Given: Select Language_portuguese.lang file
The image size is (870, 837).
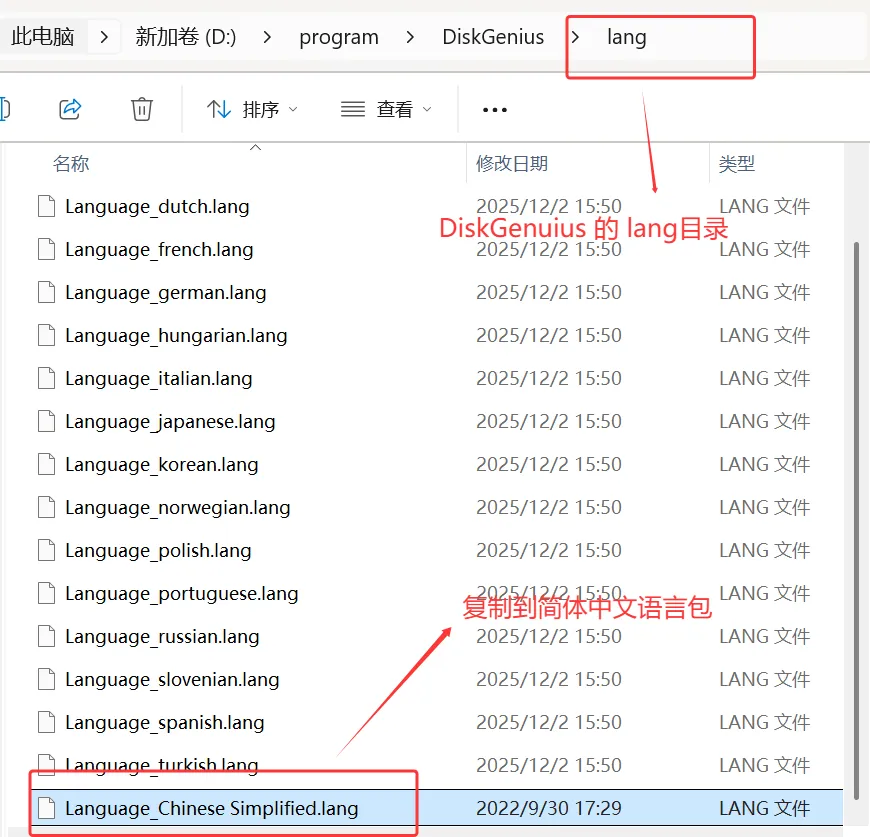Looking at the screenshot, I should click(x=181, y=593).
